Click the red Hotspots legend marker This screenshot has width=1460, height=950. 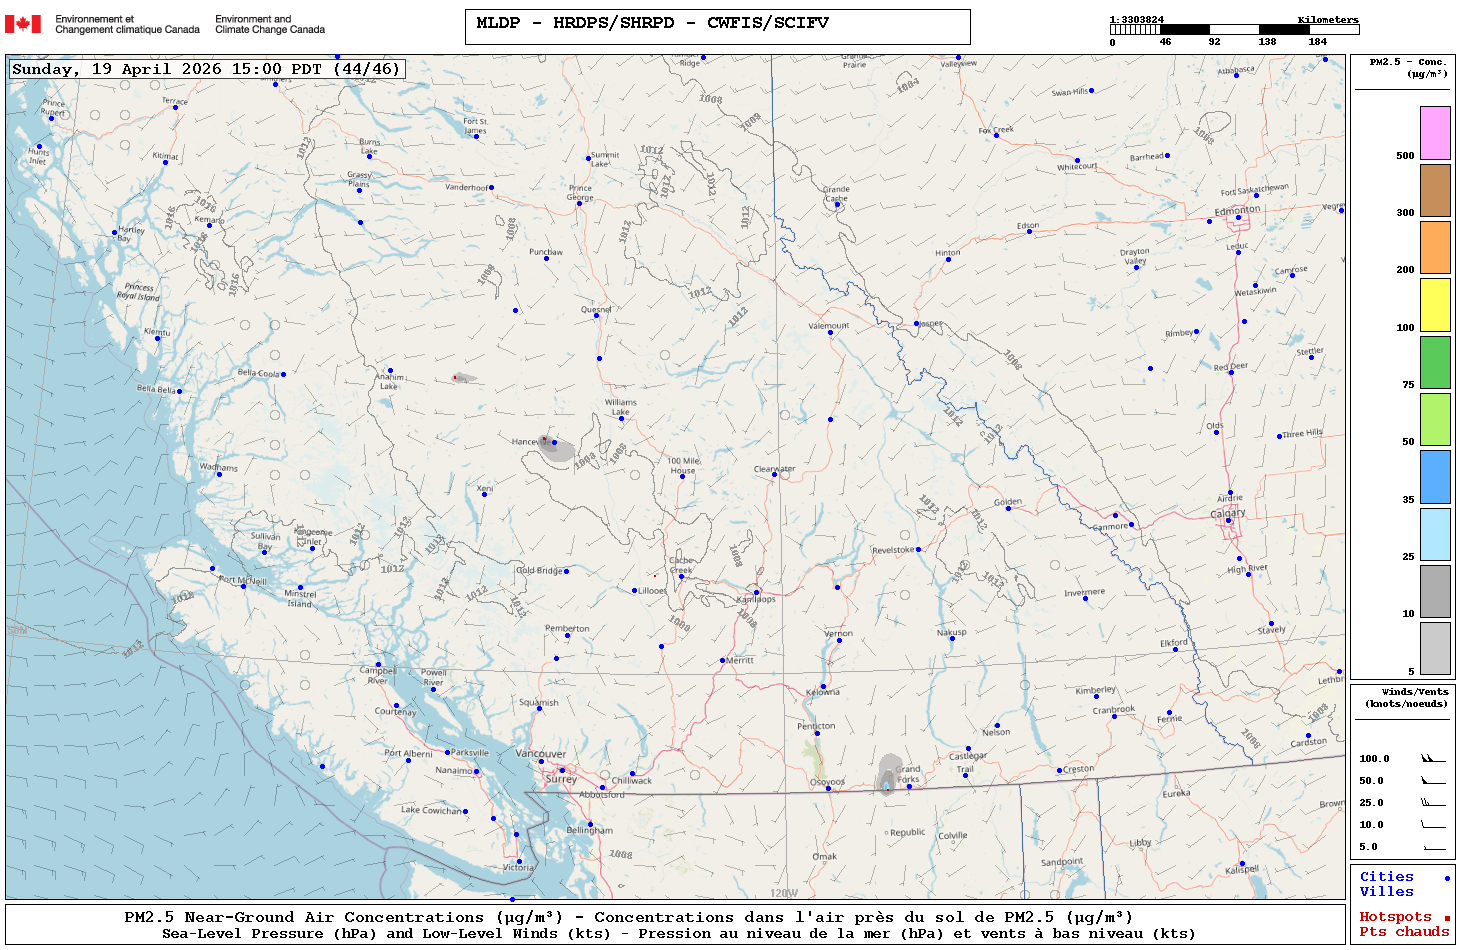pyautogui.click(x=1447, y=918)
